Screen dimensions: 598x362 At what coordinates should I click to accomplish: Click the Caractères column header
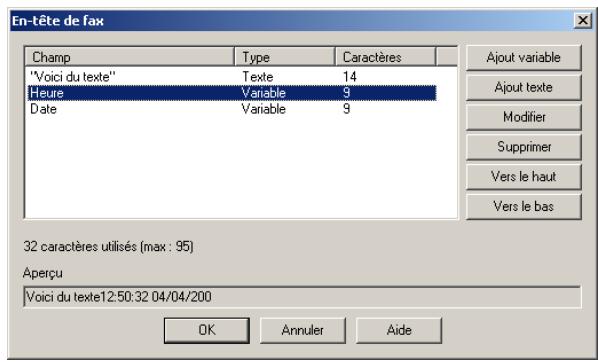pyautogui.click(x=385, y=57)
